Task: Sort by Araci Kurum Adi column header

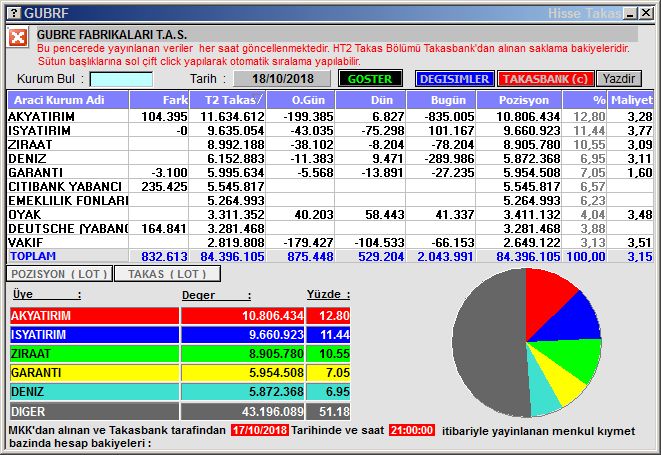Action: coord(68,100)
